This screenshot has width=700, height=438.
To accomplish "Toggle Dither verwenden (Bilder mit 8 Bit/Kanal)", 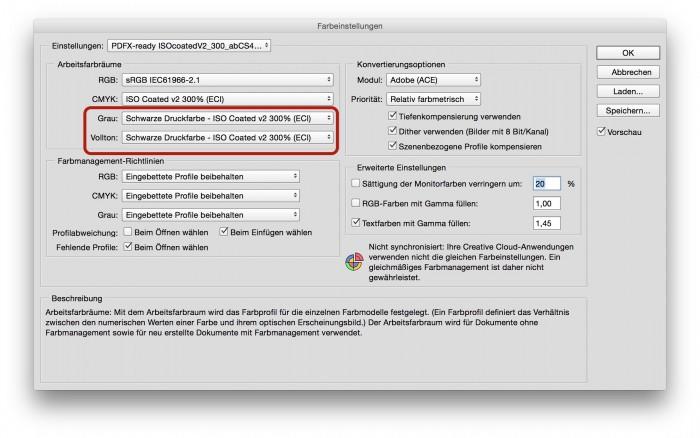I will (392, 131).
